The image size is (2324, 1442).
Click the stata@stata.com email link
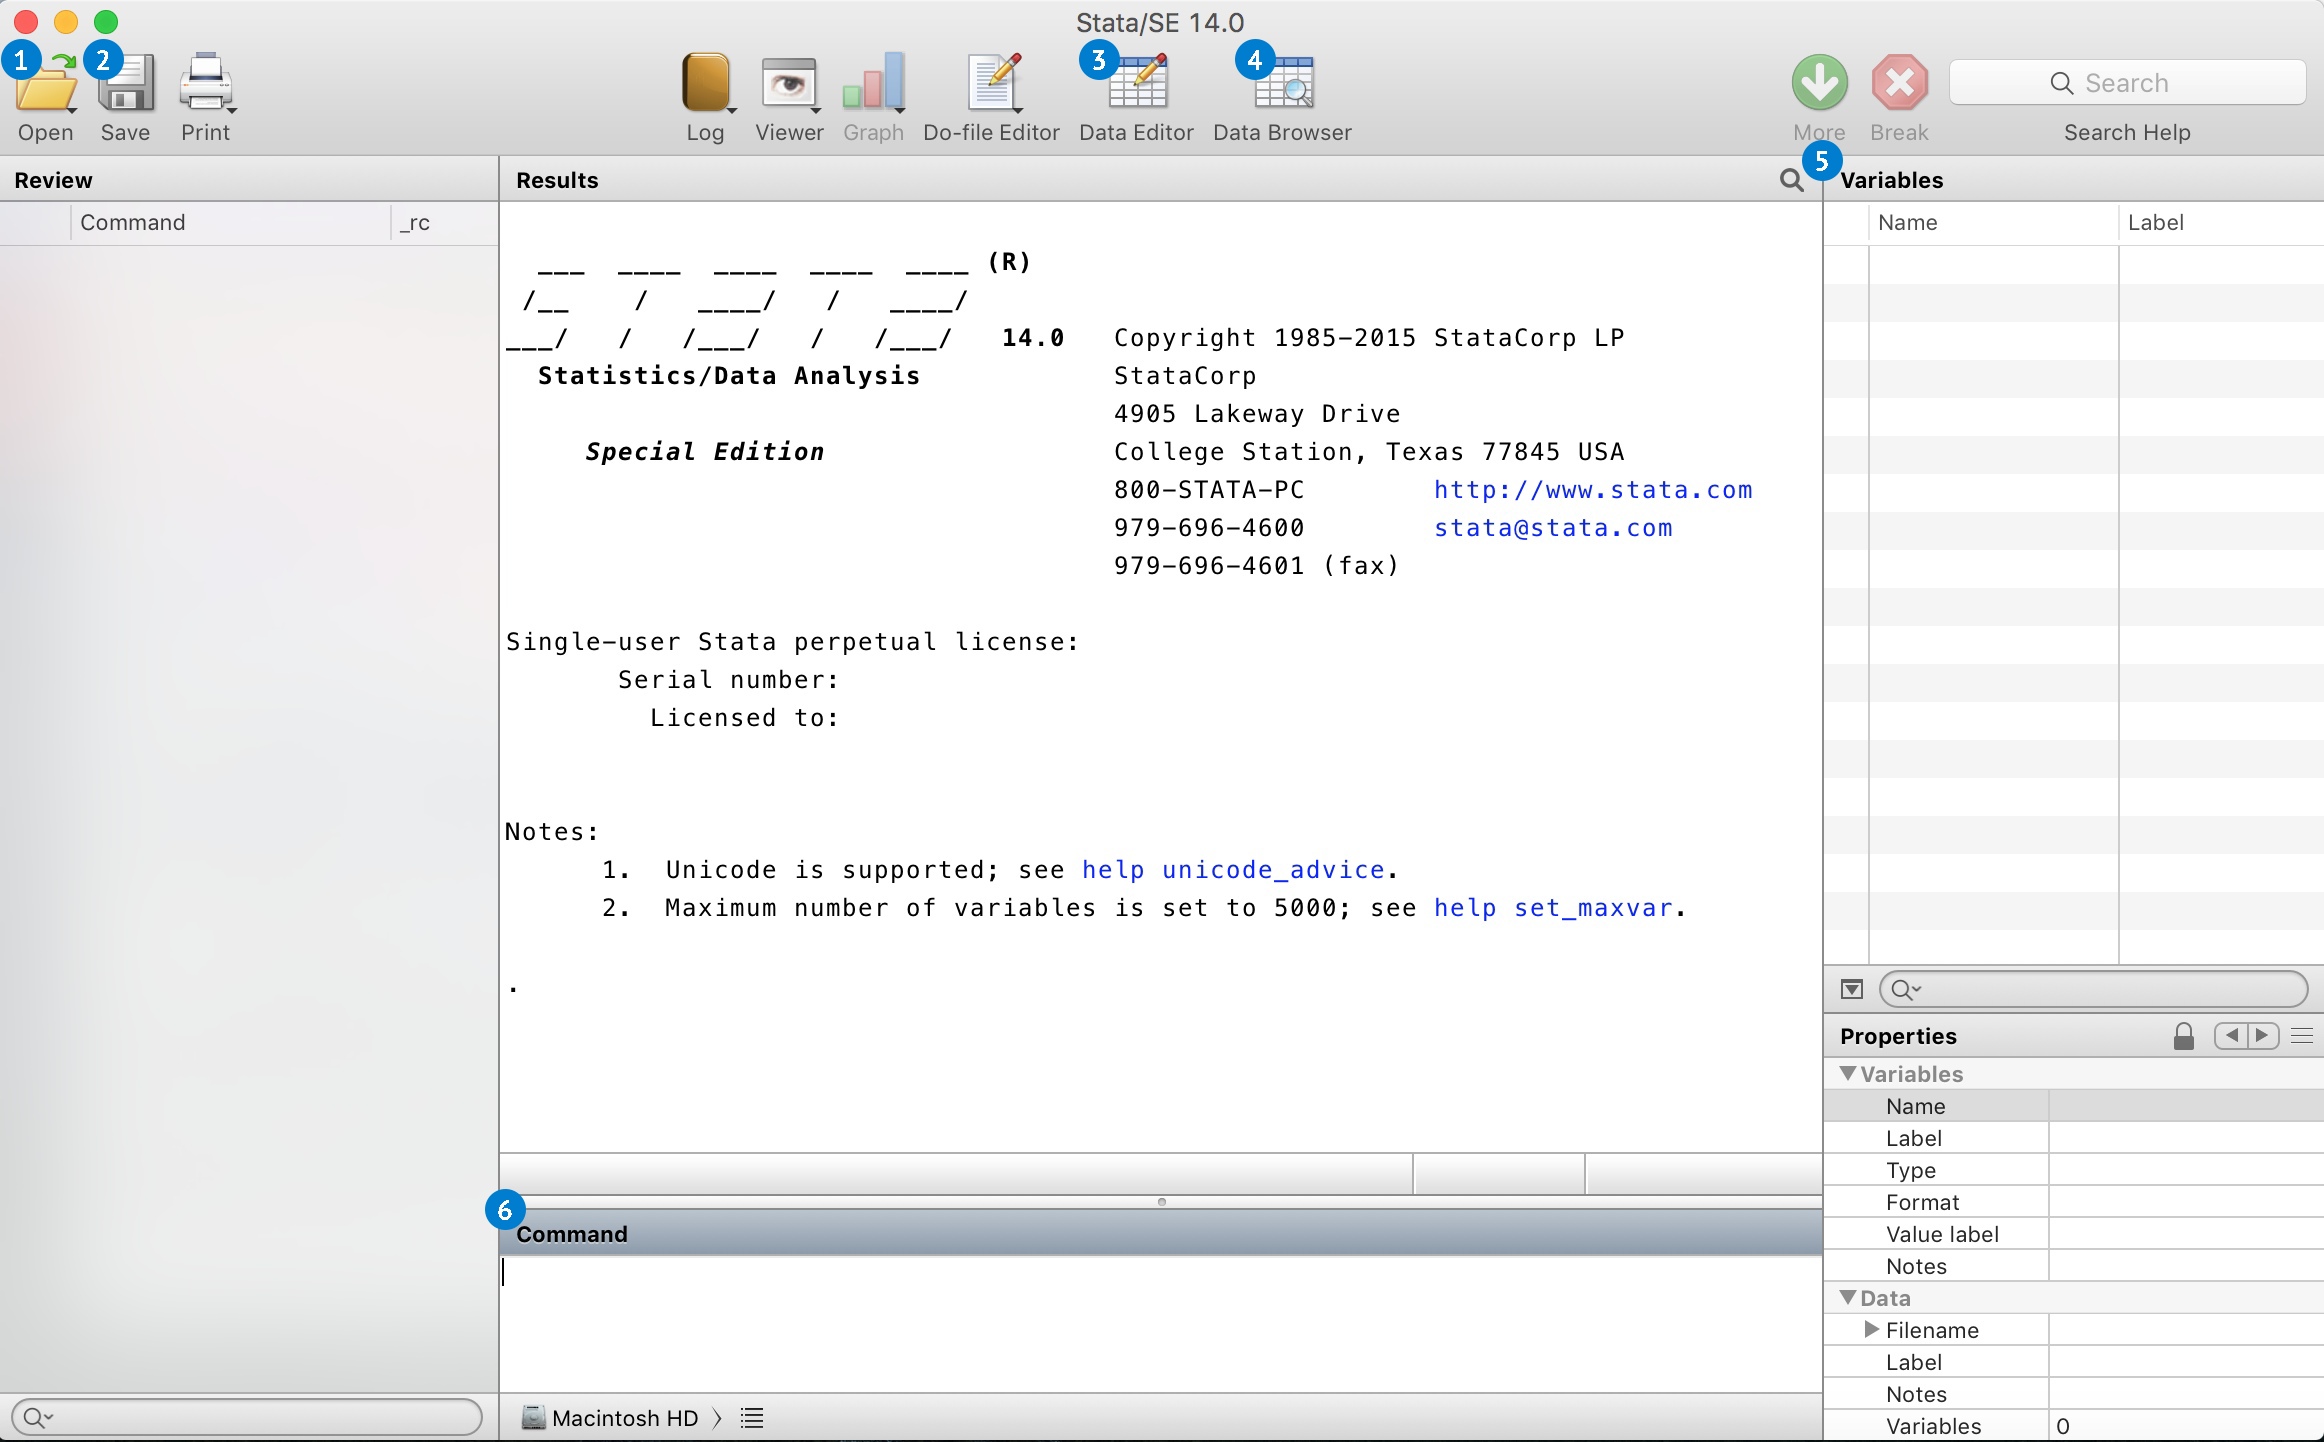point(1553,527)
